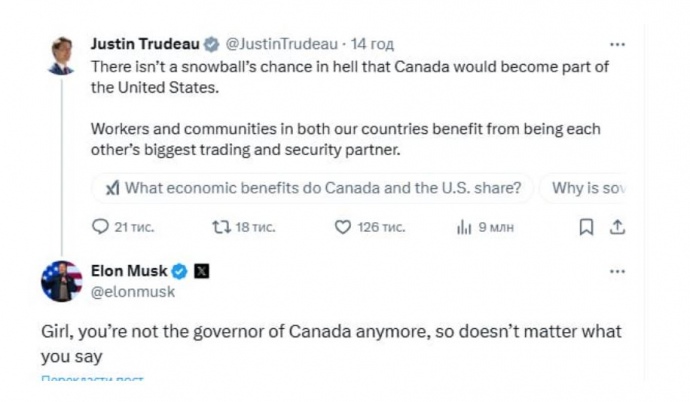This screenshot has height=402, width=690.
Task: Open Elon Musk's profile avatar
Action: tap(61, 281)
